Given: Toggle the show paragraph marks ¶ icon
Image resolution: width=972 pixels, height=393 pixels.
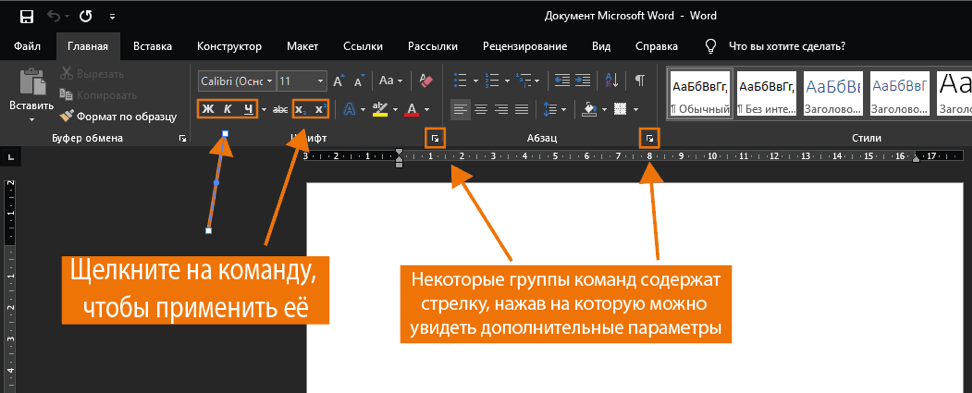Looking at the screenshot, I should (639, 81).
